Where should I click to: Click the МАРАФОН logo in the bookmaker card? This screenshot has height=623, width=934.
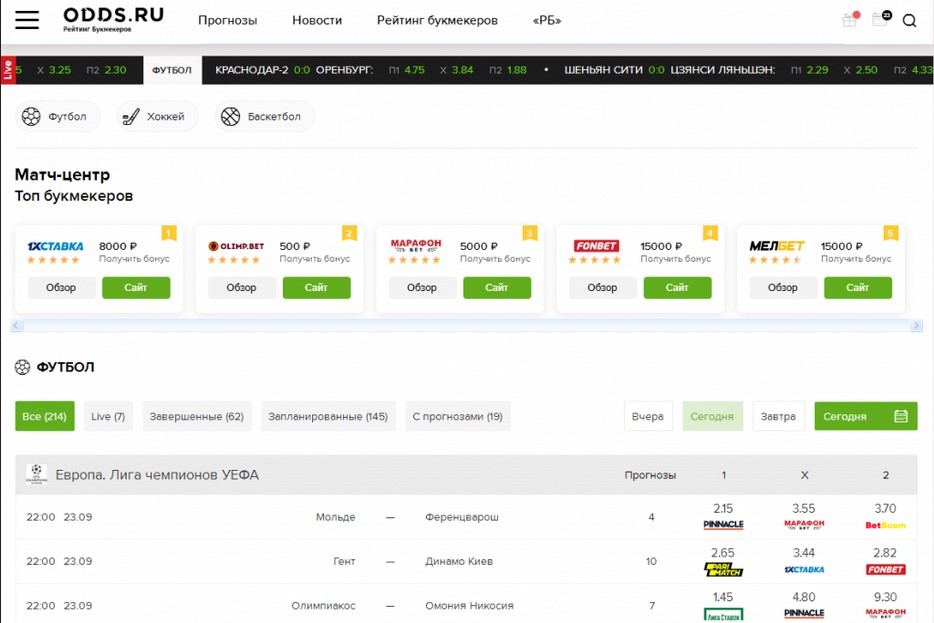416,244
